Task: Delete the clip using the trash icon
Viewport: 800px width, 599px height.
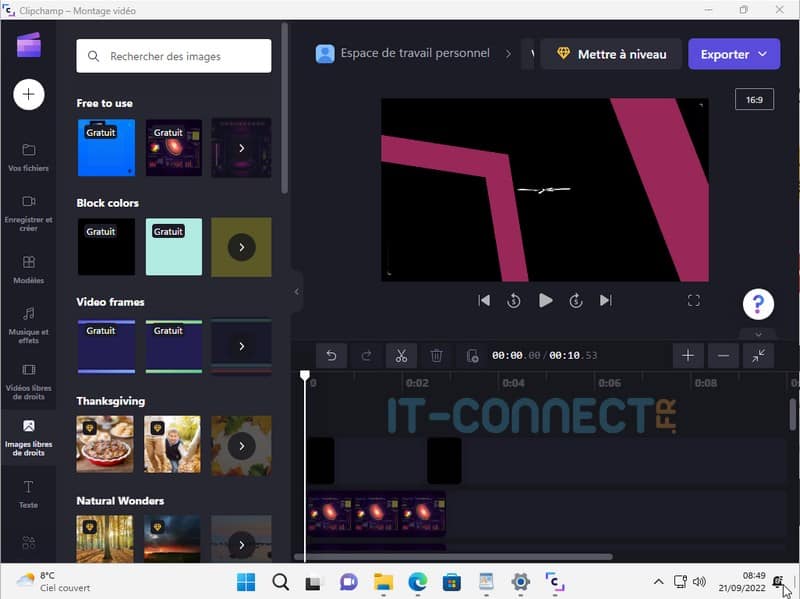Action: click(436, 355)
